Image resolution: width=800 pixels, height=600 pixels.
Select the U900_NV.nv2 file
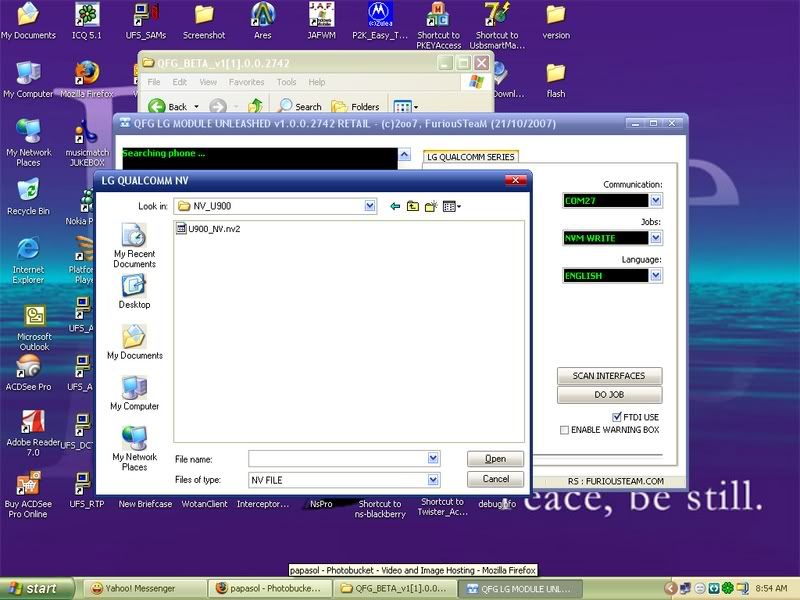(208, 229)
